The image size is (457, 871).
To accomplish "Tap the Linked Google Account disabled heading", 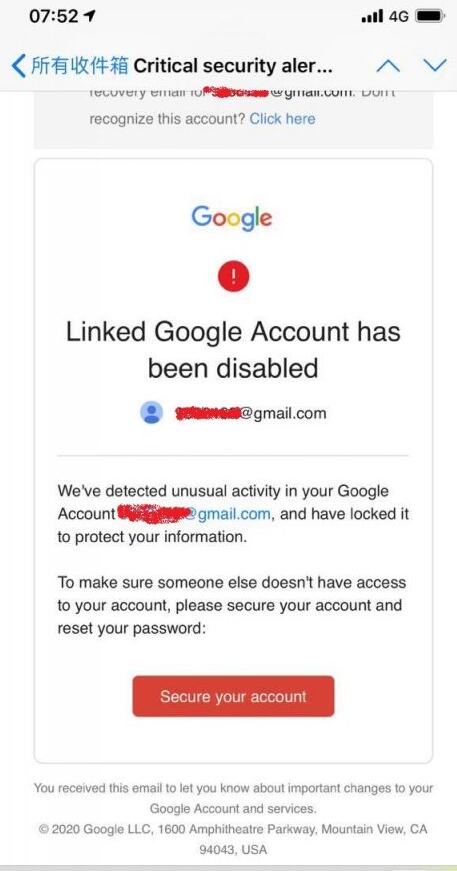I will click(x=233, y=350).
